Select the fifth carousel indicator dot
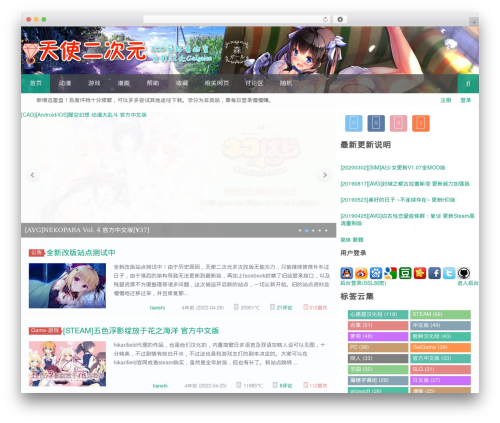 click(x=326, y=230)
